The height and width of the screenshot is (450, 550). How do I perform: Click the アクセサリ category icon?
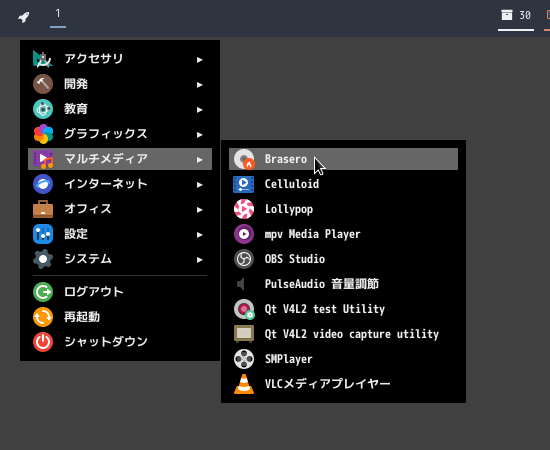coord(43,59)
